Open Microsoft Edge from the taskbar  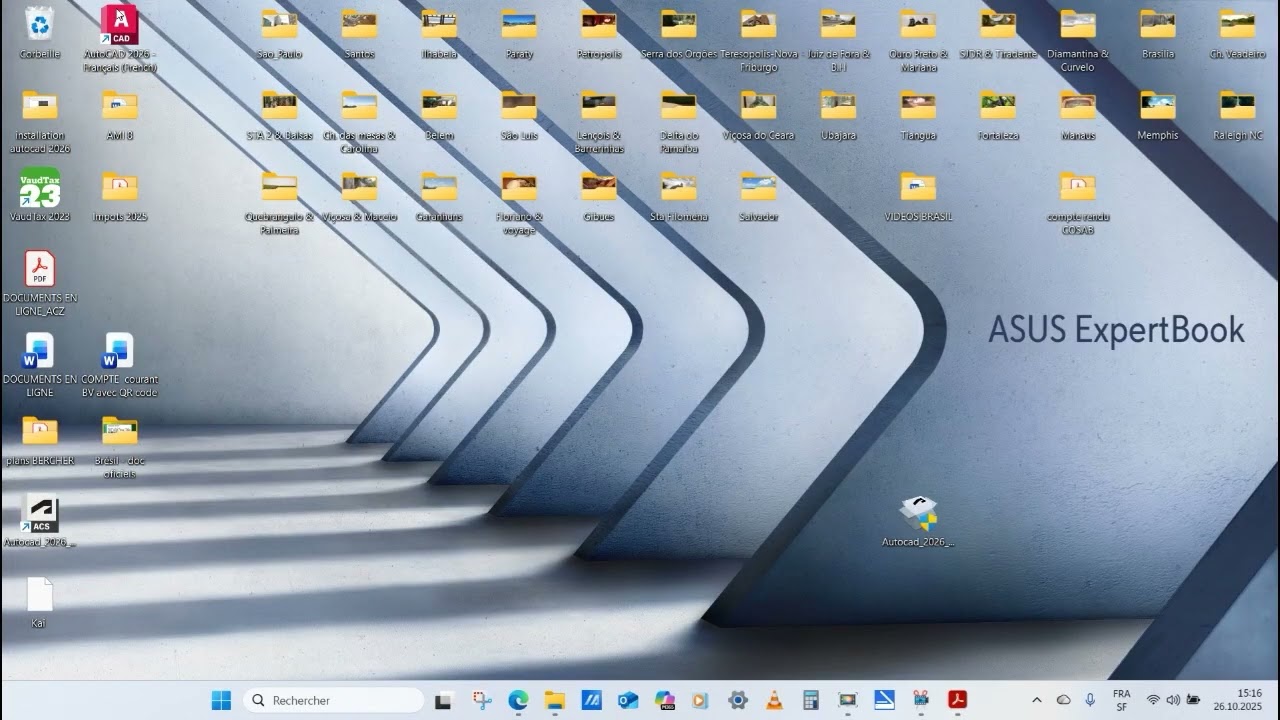click(x=518, y=700)
